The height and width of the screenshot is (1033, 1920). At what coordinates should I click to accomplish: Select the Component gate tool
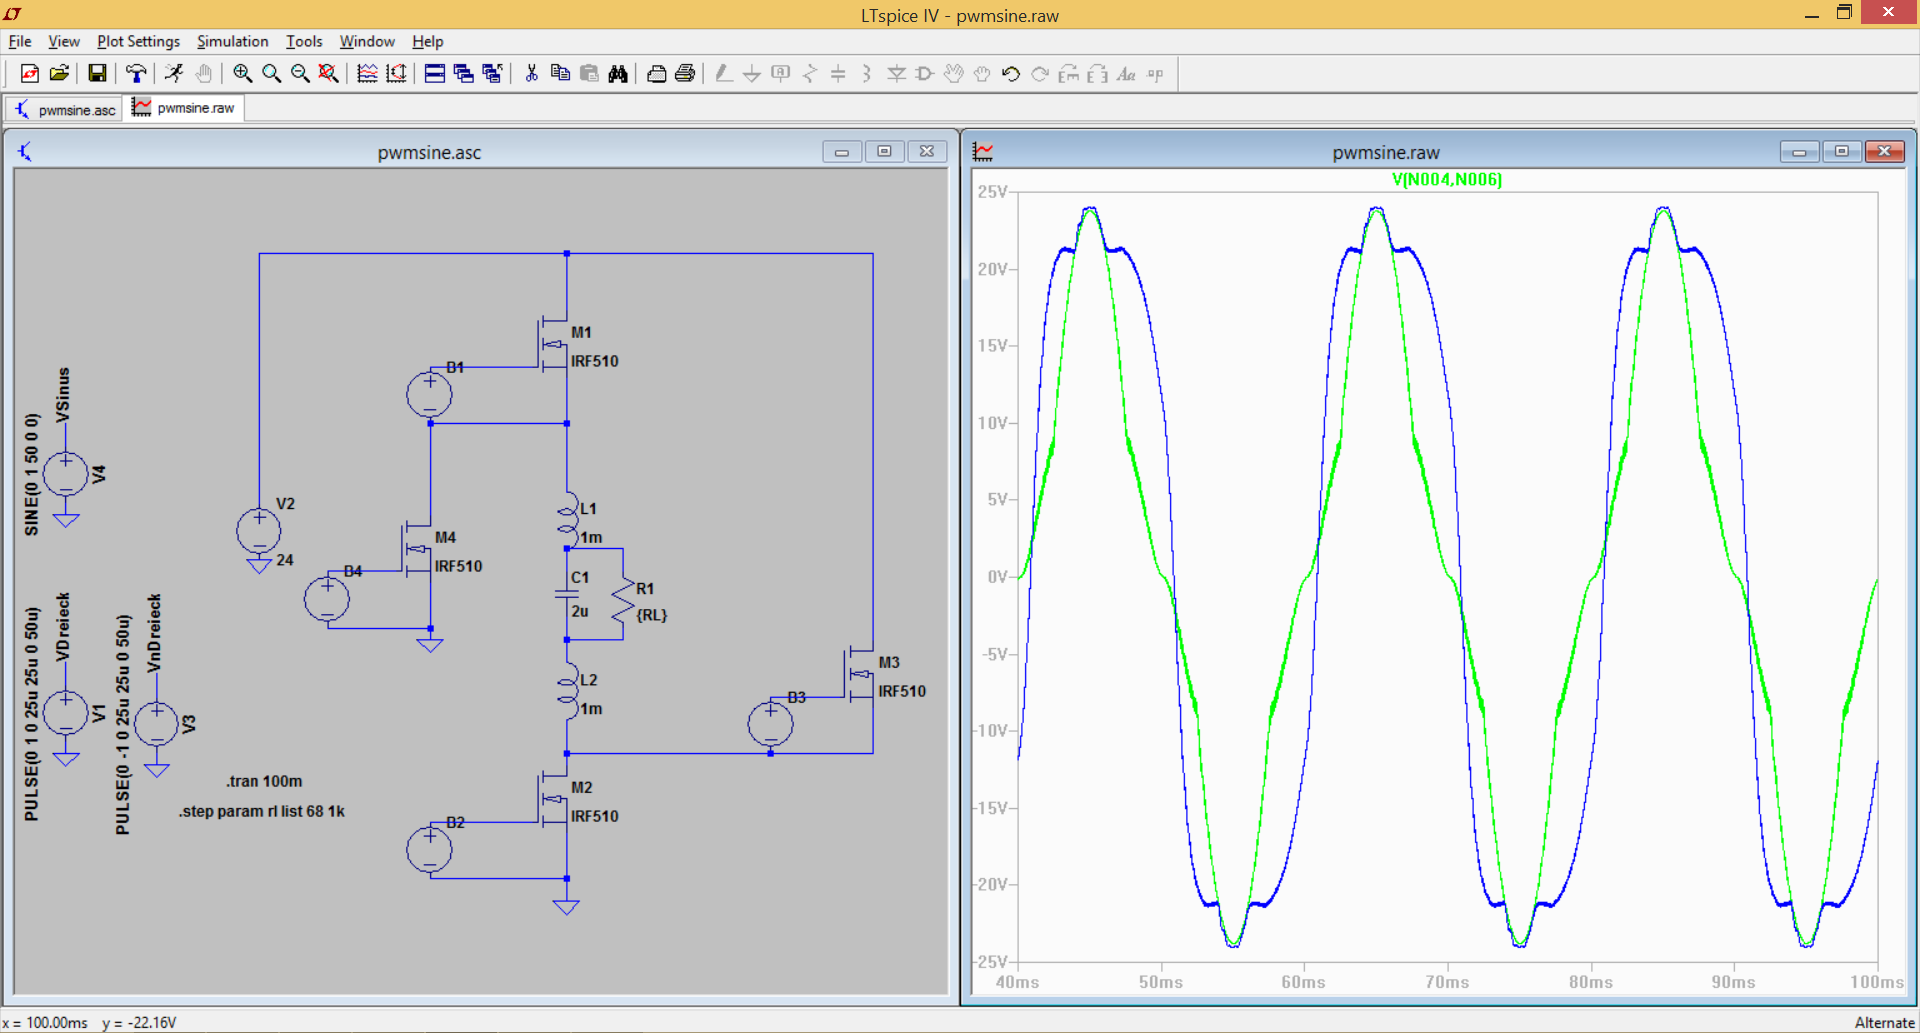(925, 73)
